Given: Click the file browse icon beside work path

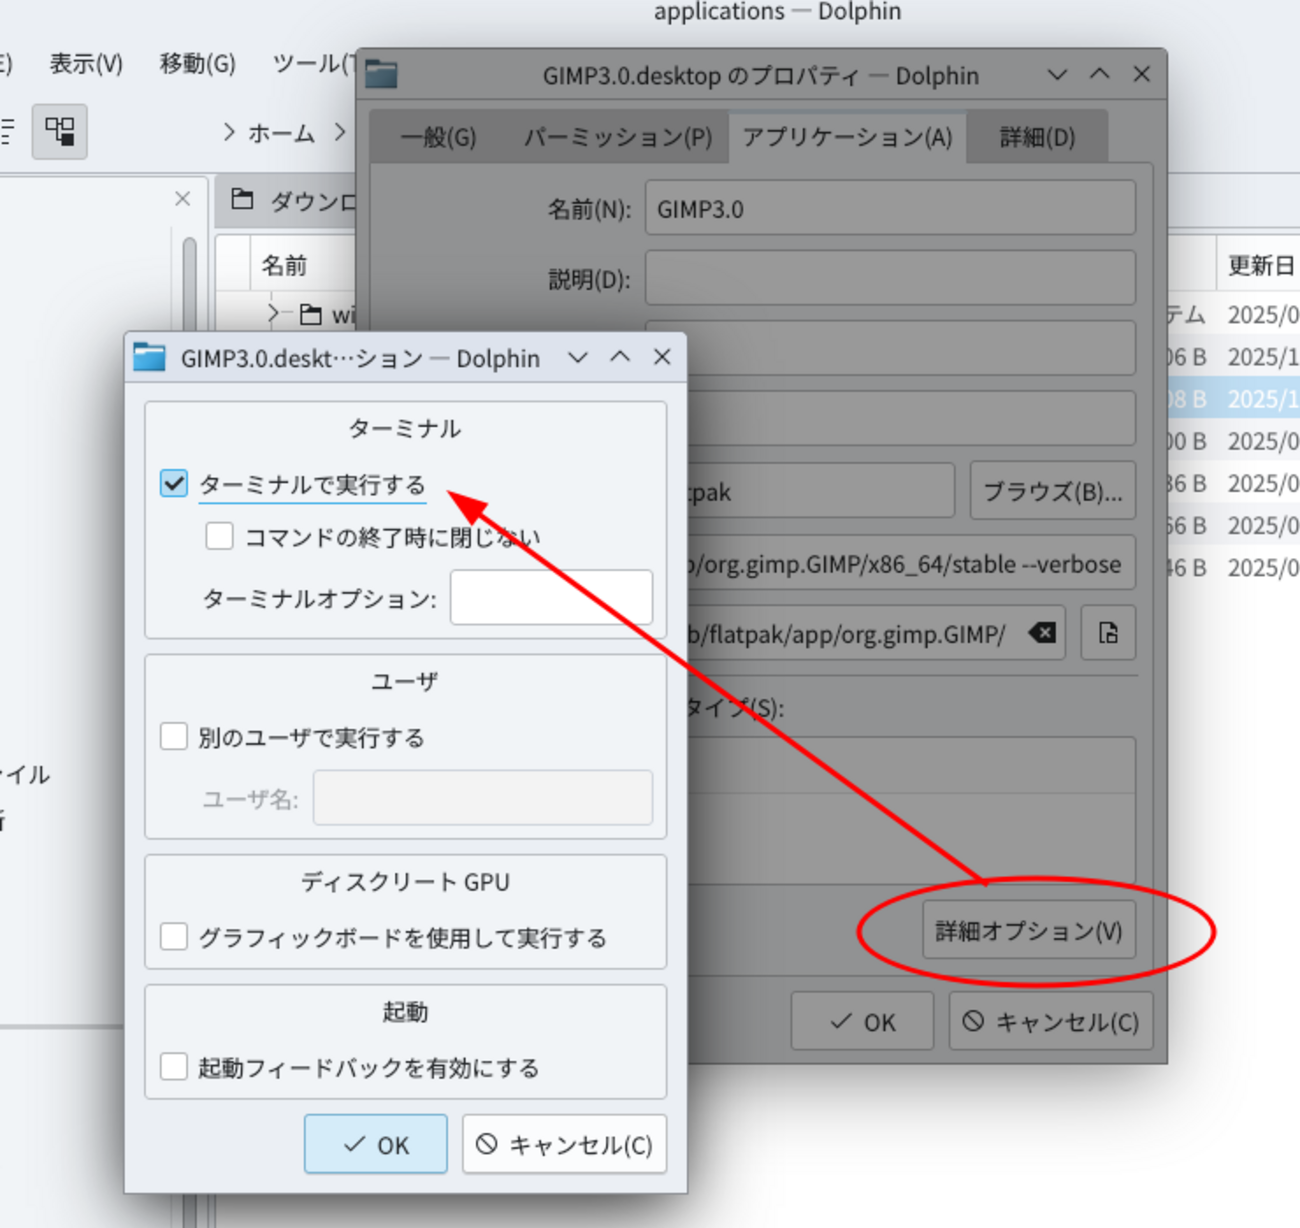Looking at the screenshot, I should point(1108,633).
